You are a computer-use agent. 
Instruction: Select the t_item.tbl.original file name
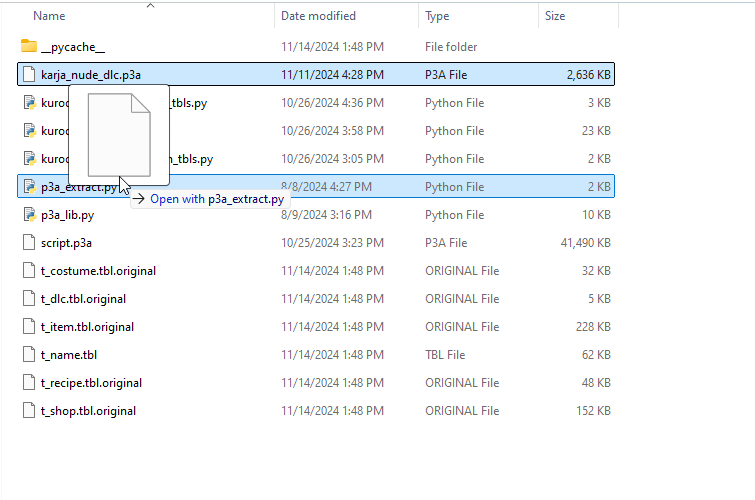click(x=87, y=327)
